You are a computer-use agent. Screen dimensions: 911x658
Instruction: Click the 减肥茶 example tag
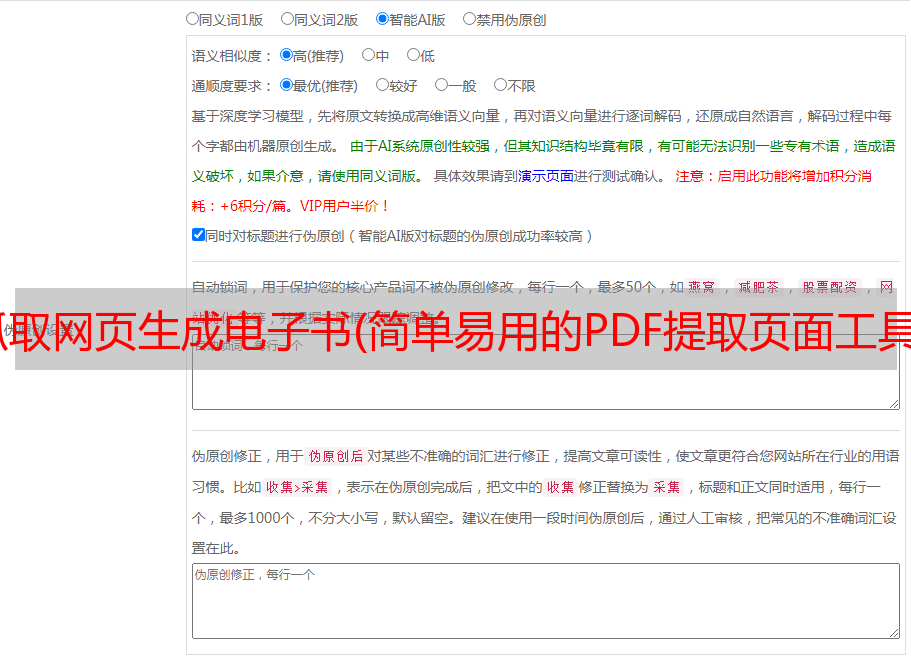[x=758, y=287]
